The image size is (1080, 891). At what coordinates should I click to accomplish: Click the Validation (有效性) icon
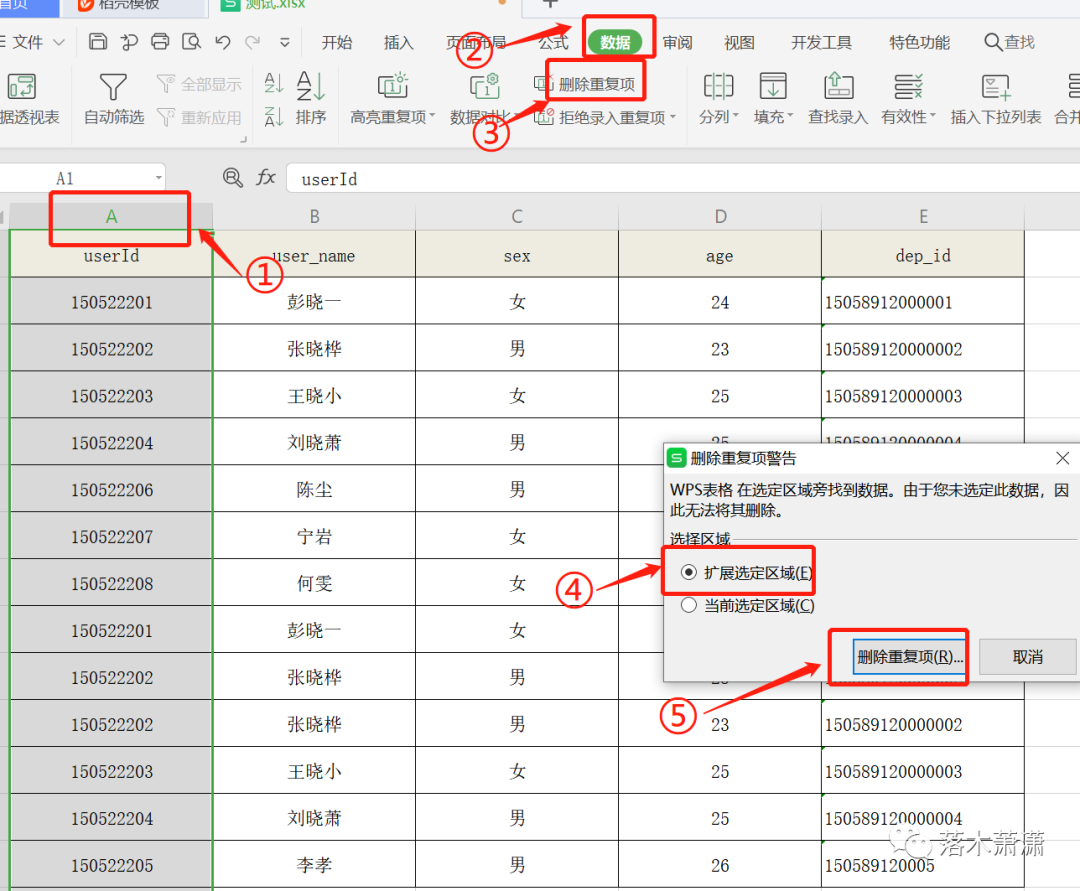908,87
